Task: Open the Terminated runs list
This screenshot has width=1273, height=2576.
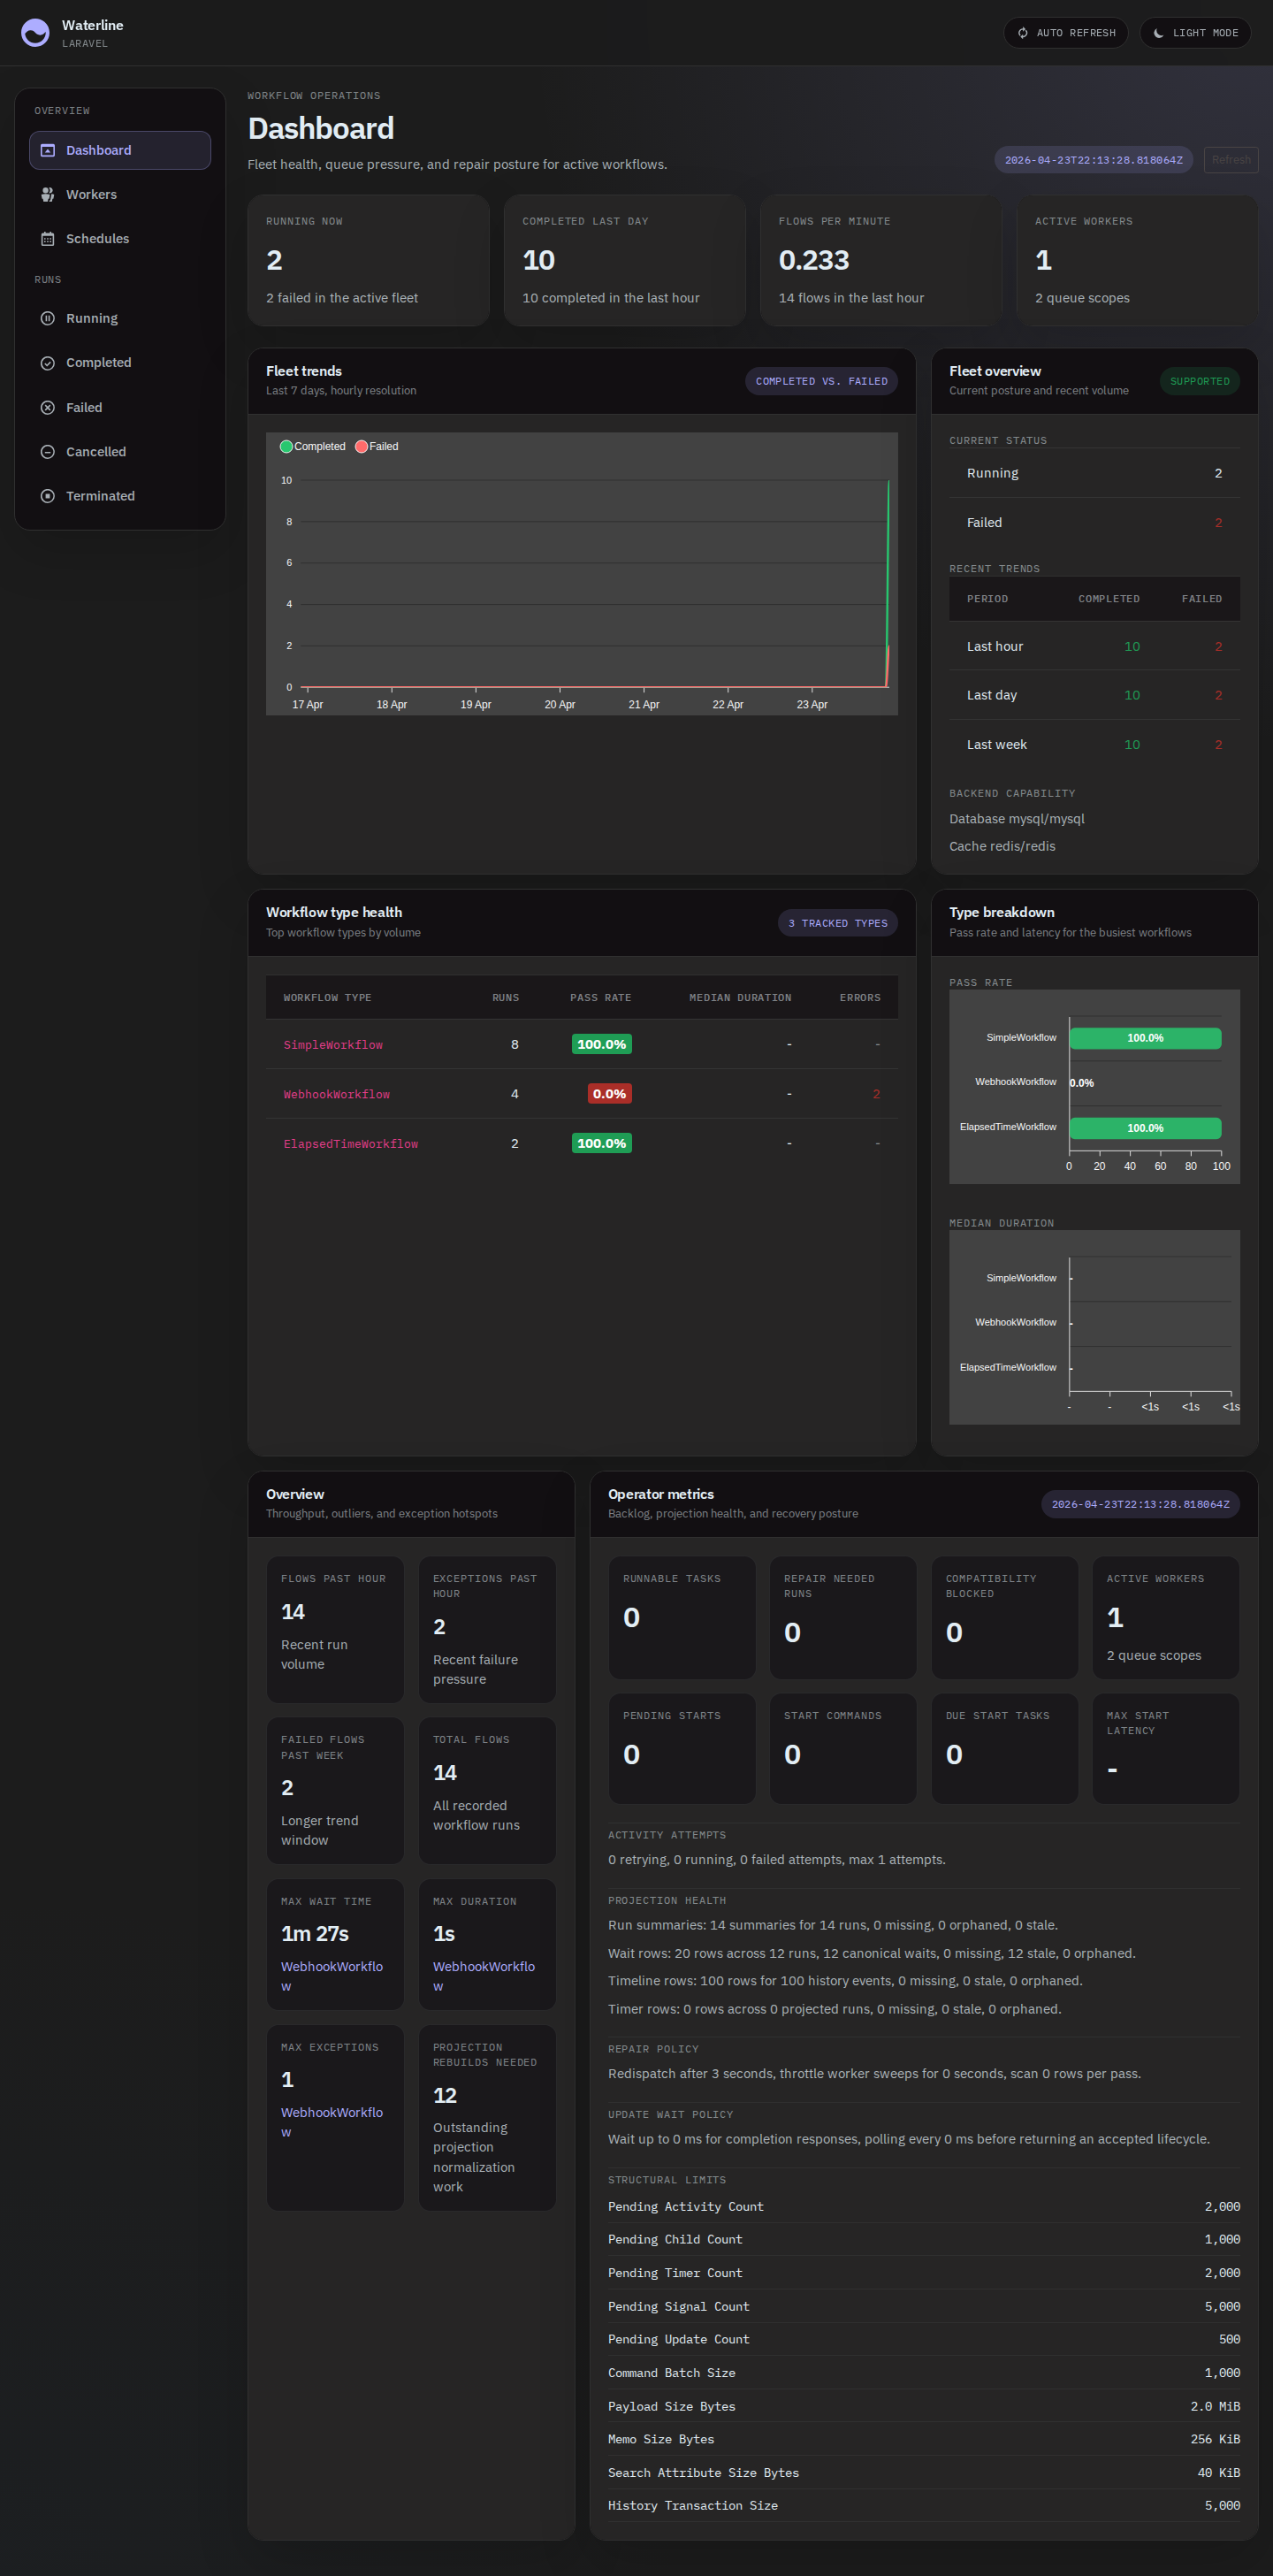Action: (x=120, y=496)
